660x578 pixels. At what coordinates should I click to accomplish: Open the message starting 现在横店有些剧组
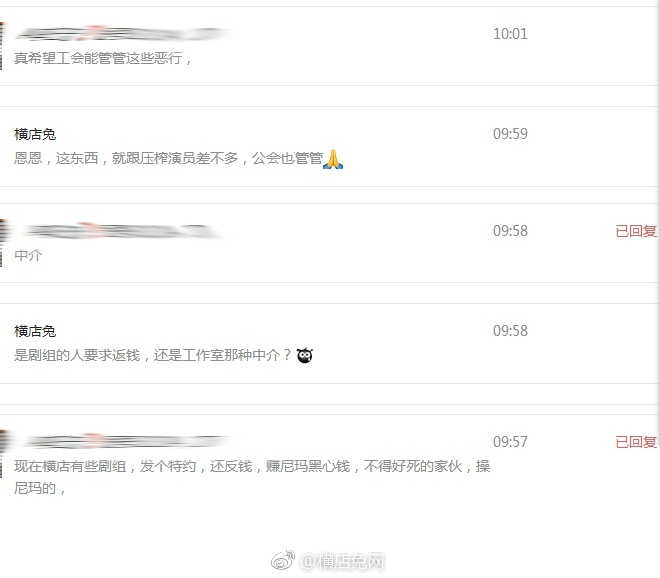tap(252, 477)
